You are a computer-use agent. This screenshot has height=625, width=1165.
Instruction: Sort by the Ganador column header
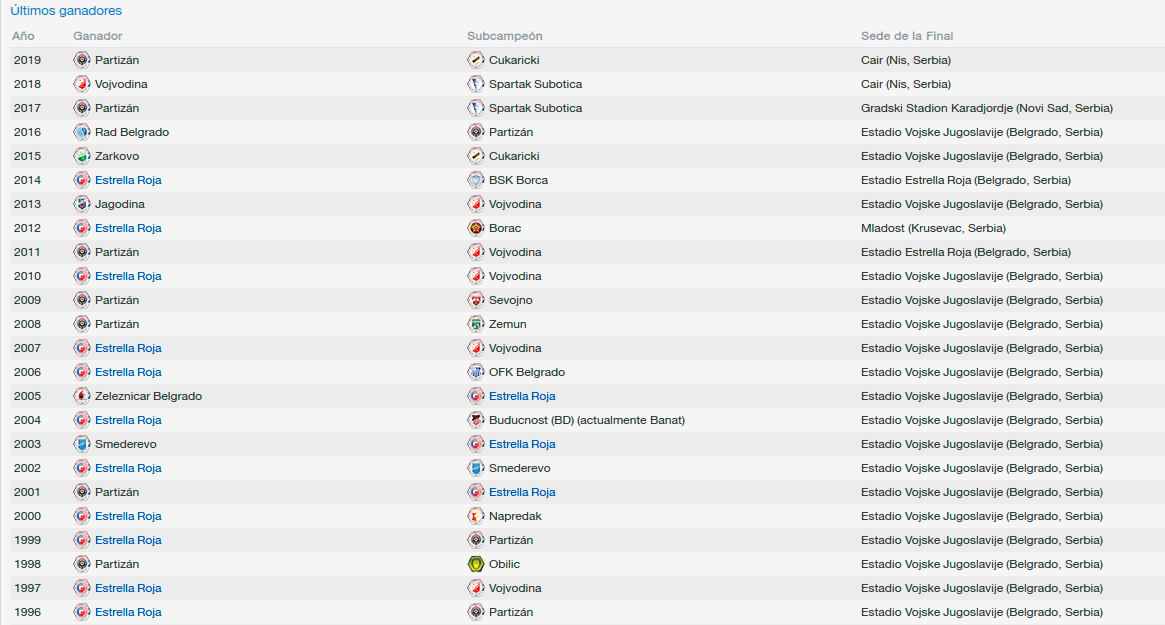click(97, 36)
